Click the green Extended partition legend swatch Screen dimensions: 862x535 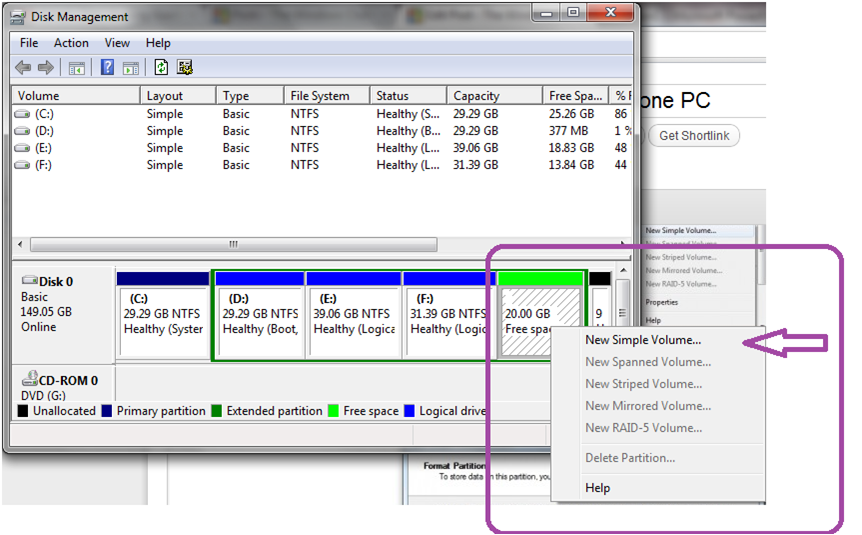click(x=217, y=411)
